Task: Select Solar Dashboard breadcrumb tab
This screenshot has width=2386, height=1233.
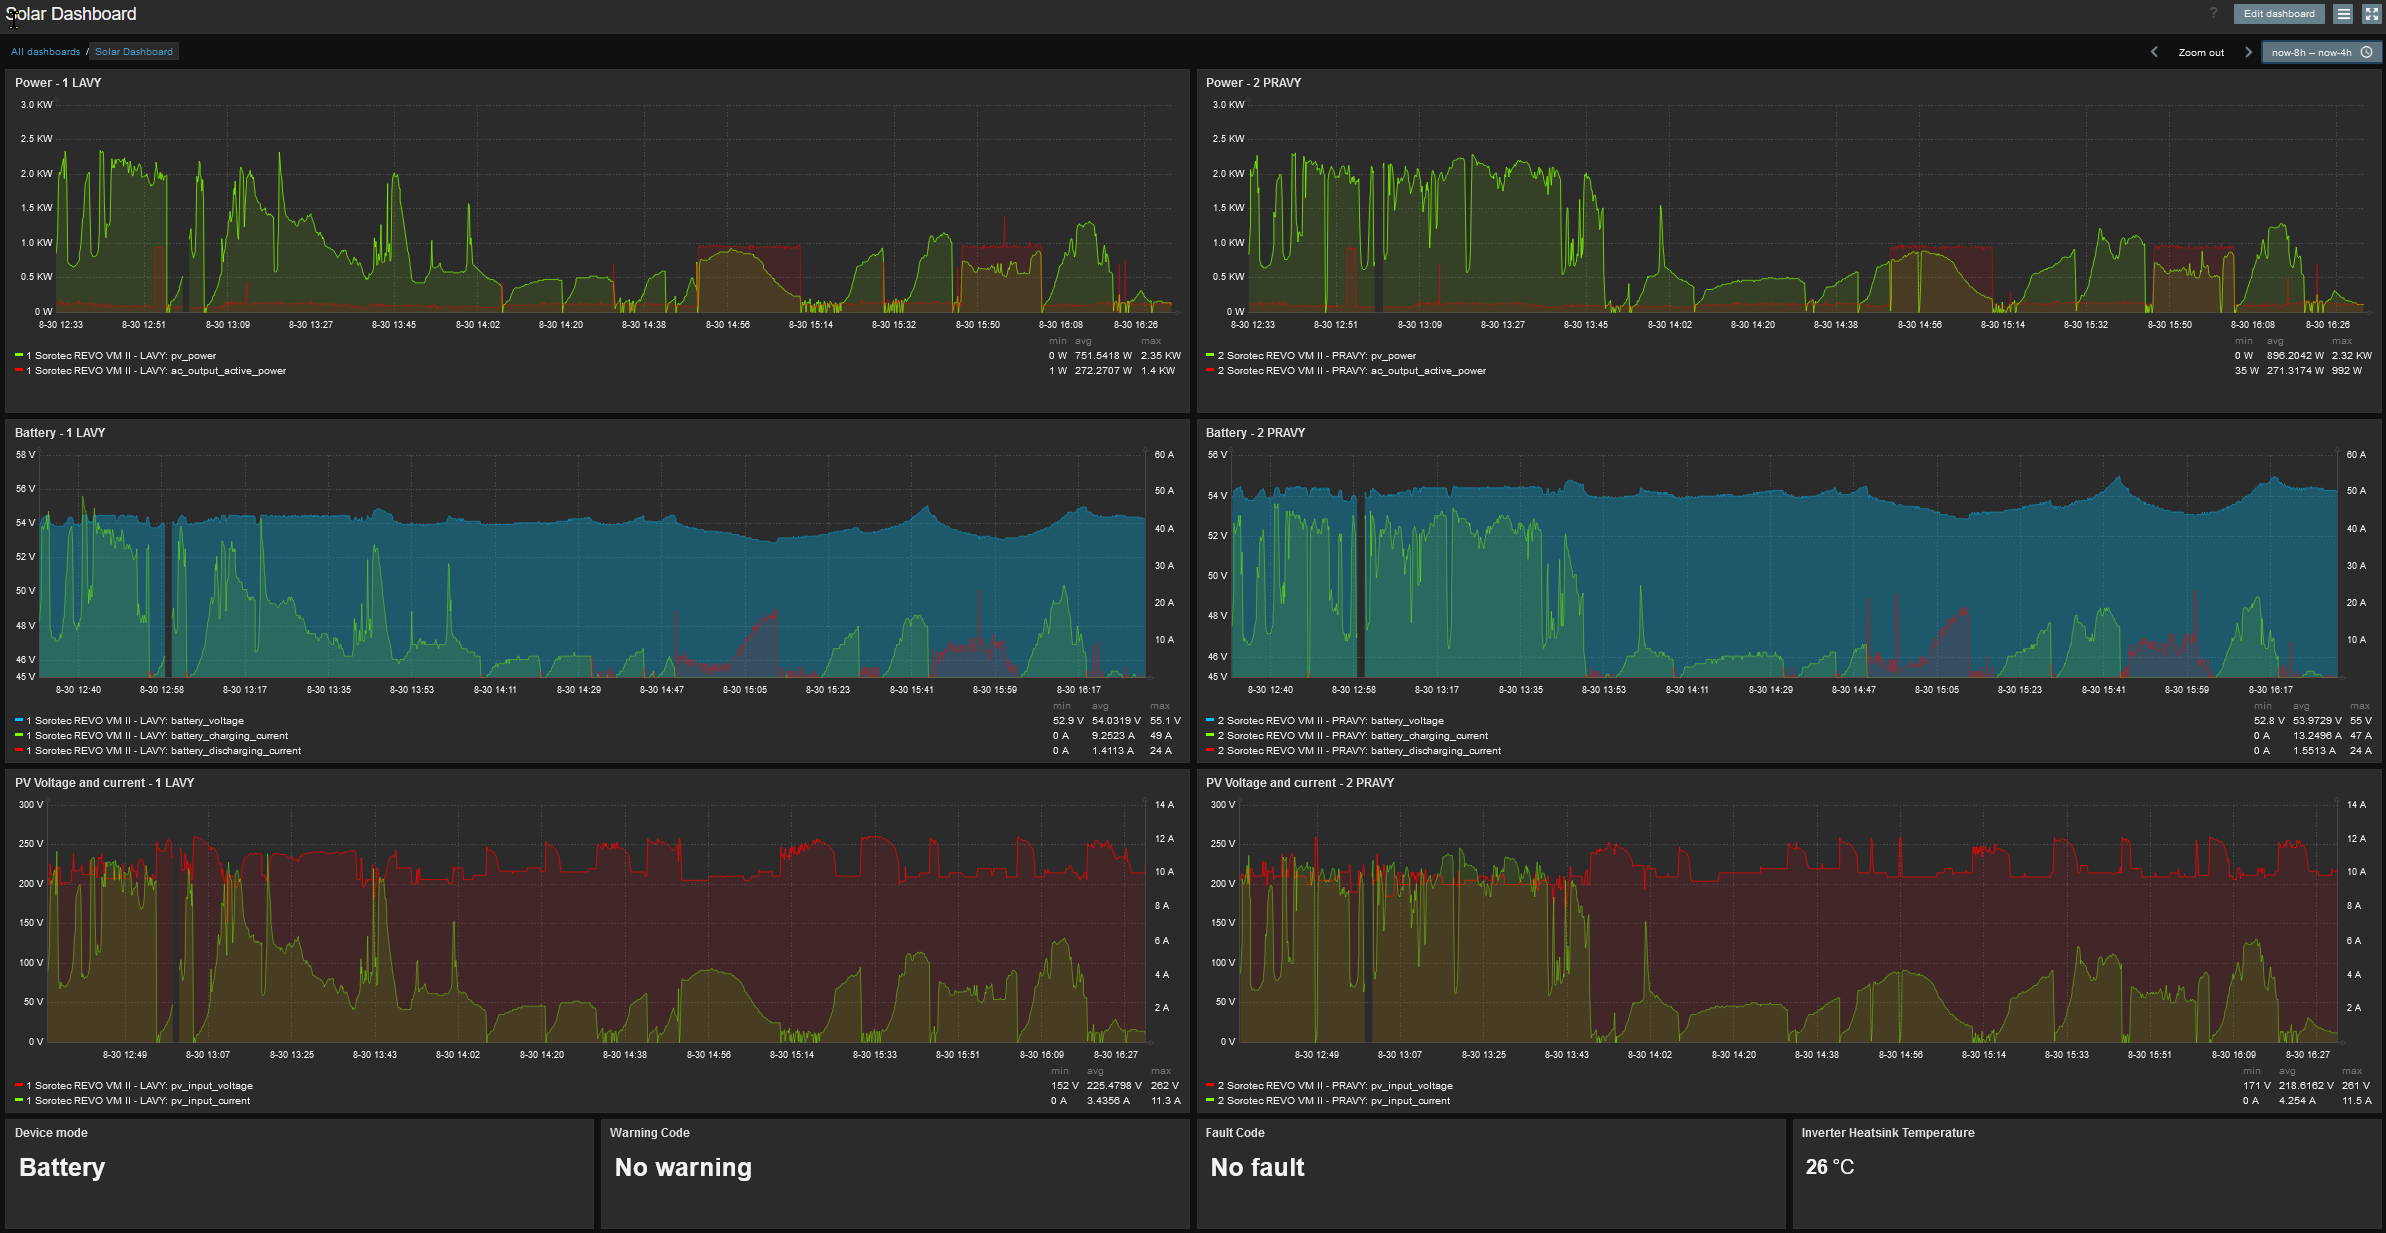Action: click(x=134, y=52)
